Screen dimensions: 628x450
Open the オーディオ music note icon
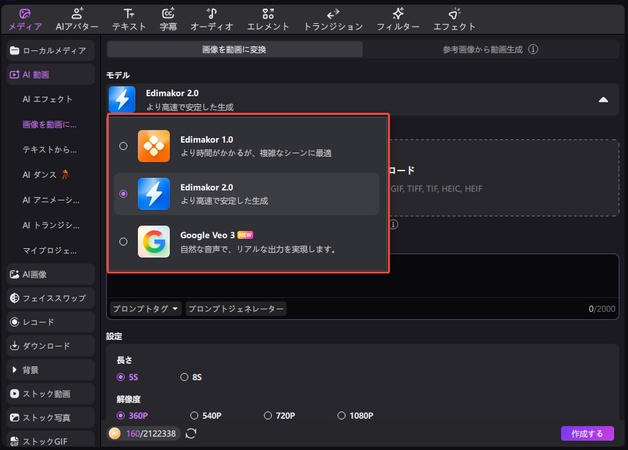pos(211,14)
